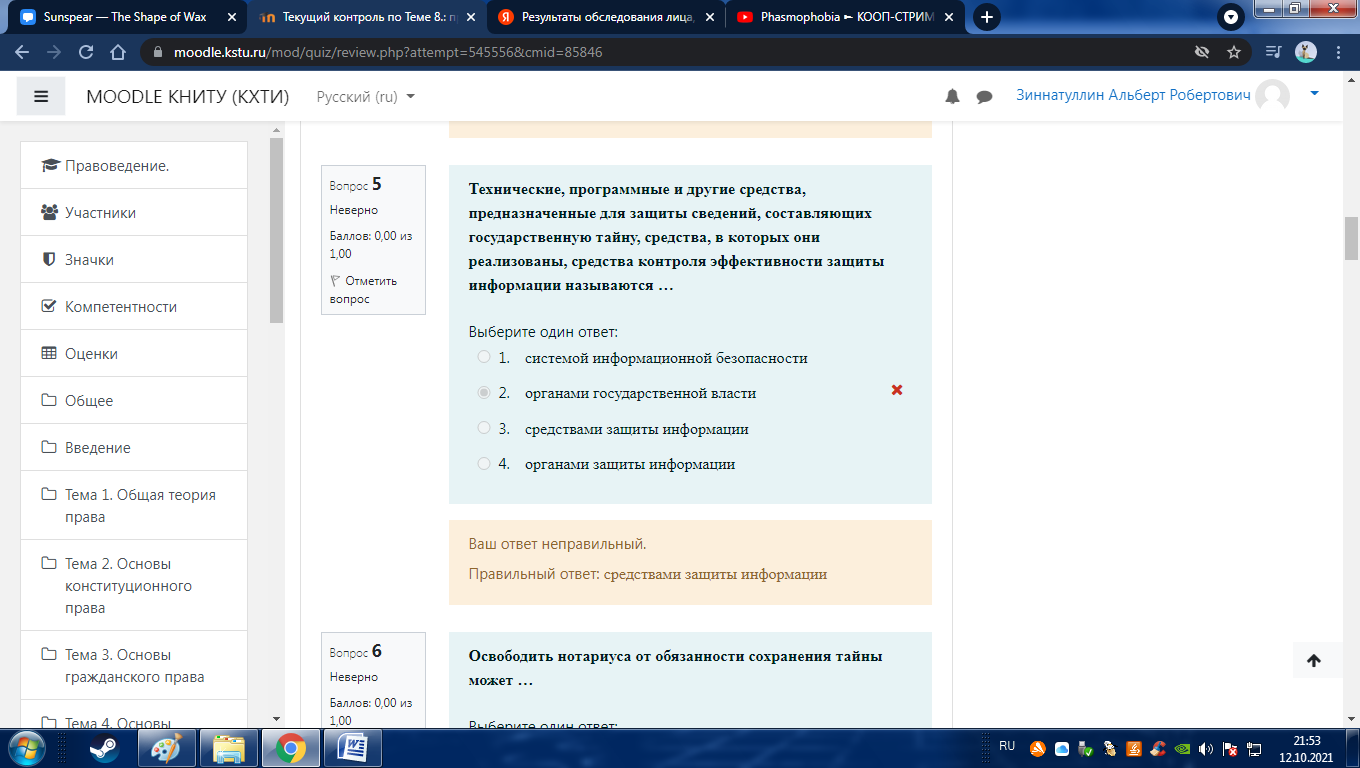Select answer 3 'средствами защиты информации'
1360x768 pixels.
(x=484, y=428)
